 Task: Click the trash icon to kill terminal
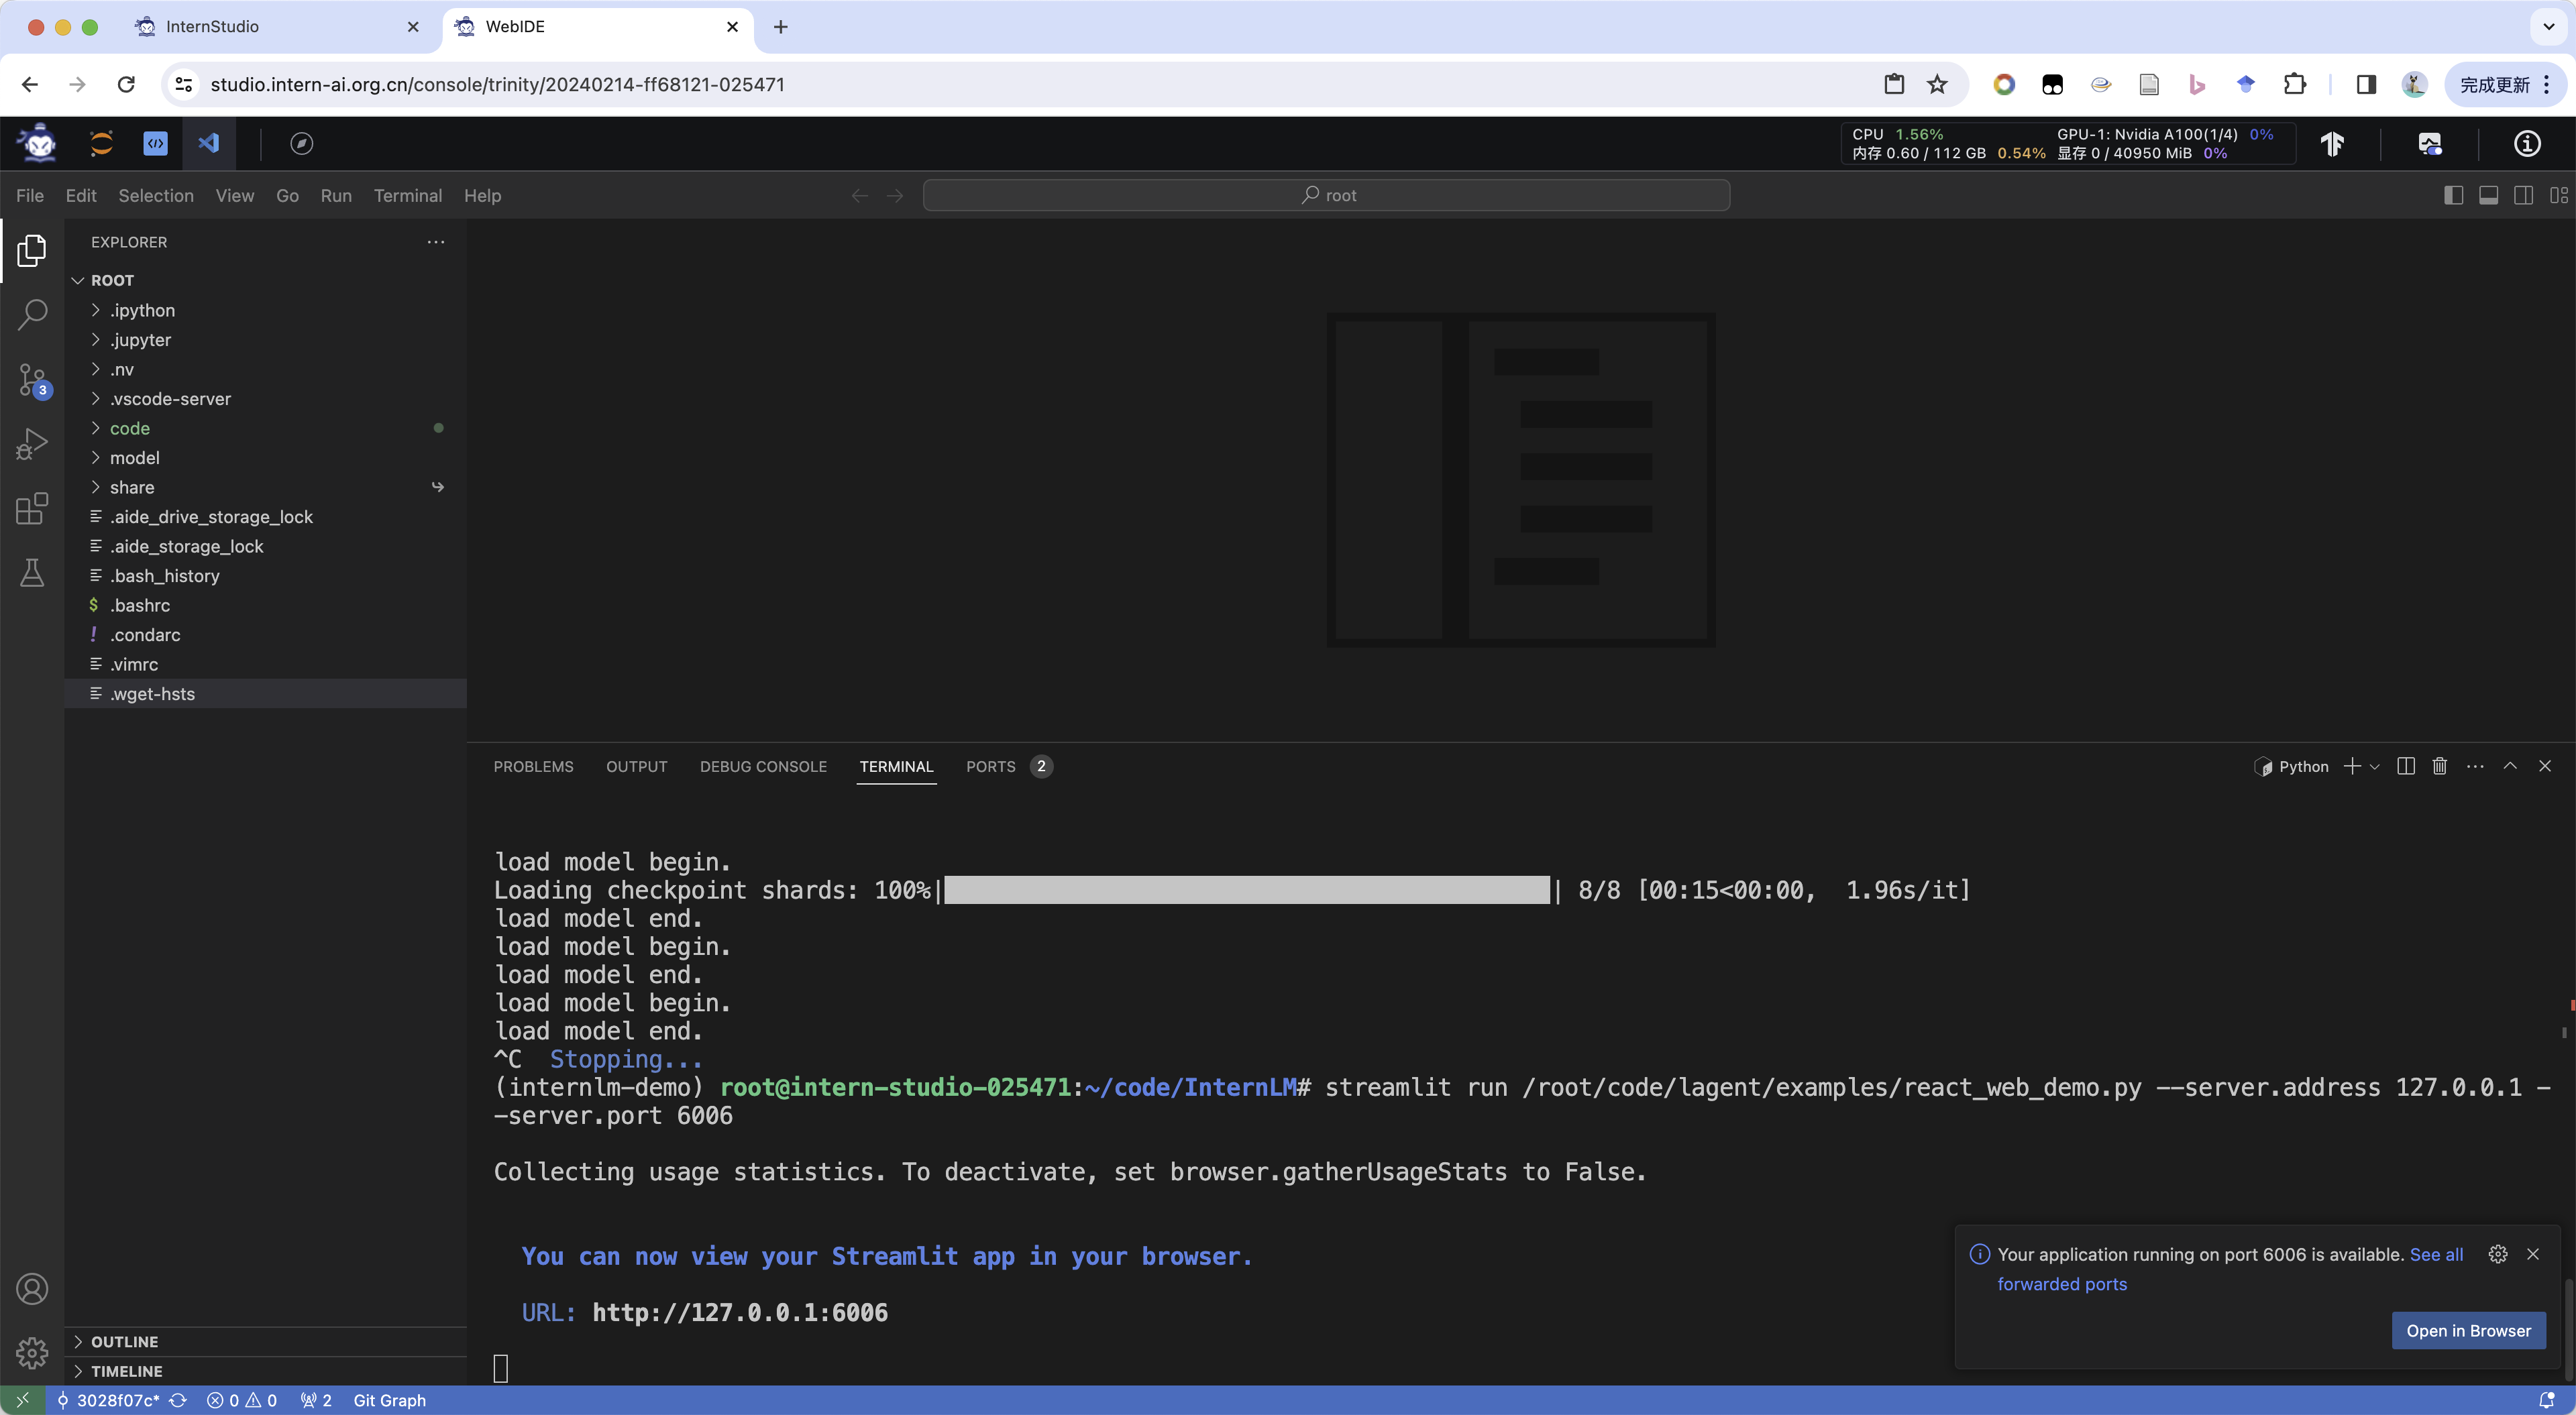(x=2440, y=766)
